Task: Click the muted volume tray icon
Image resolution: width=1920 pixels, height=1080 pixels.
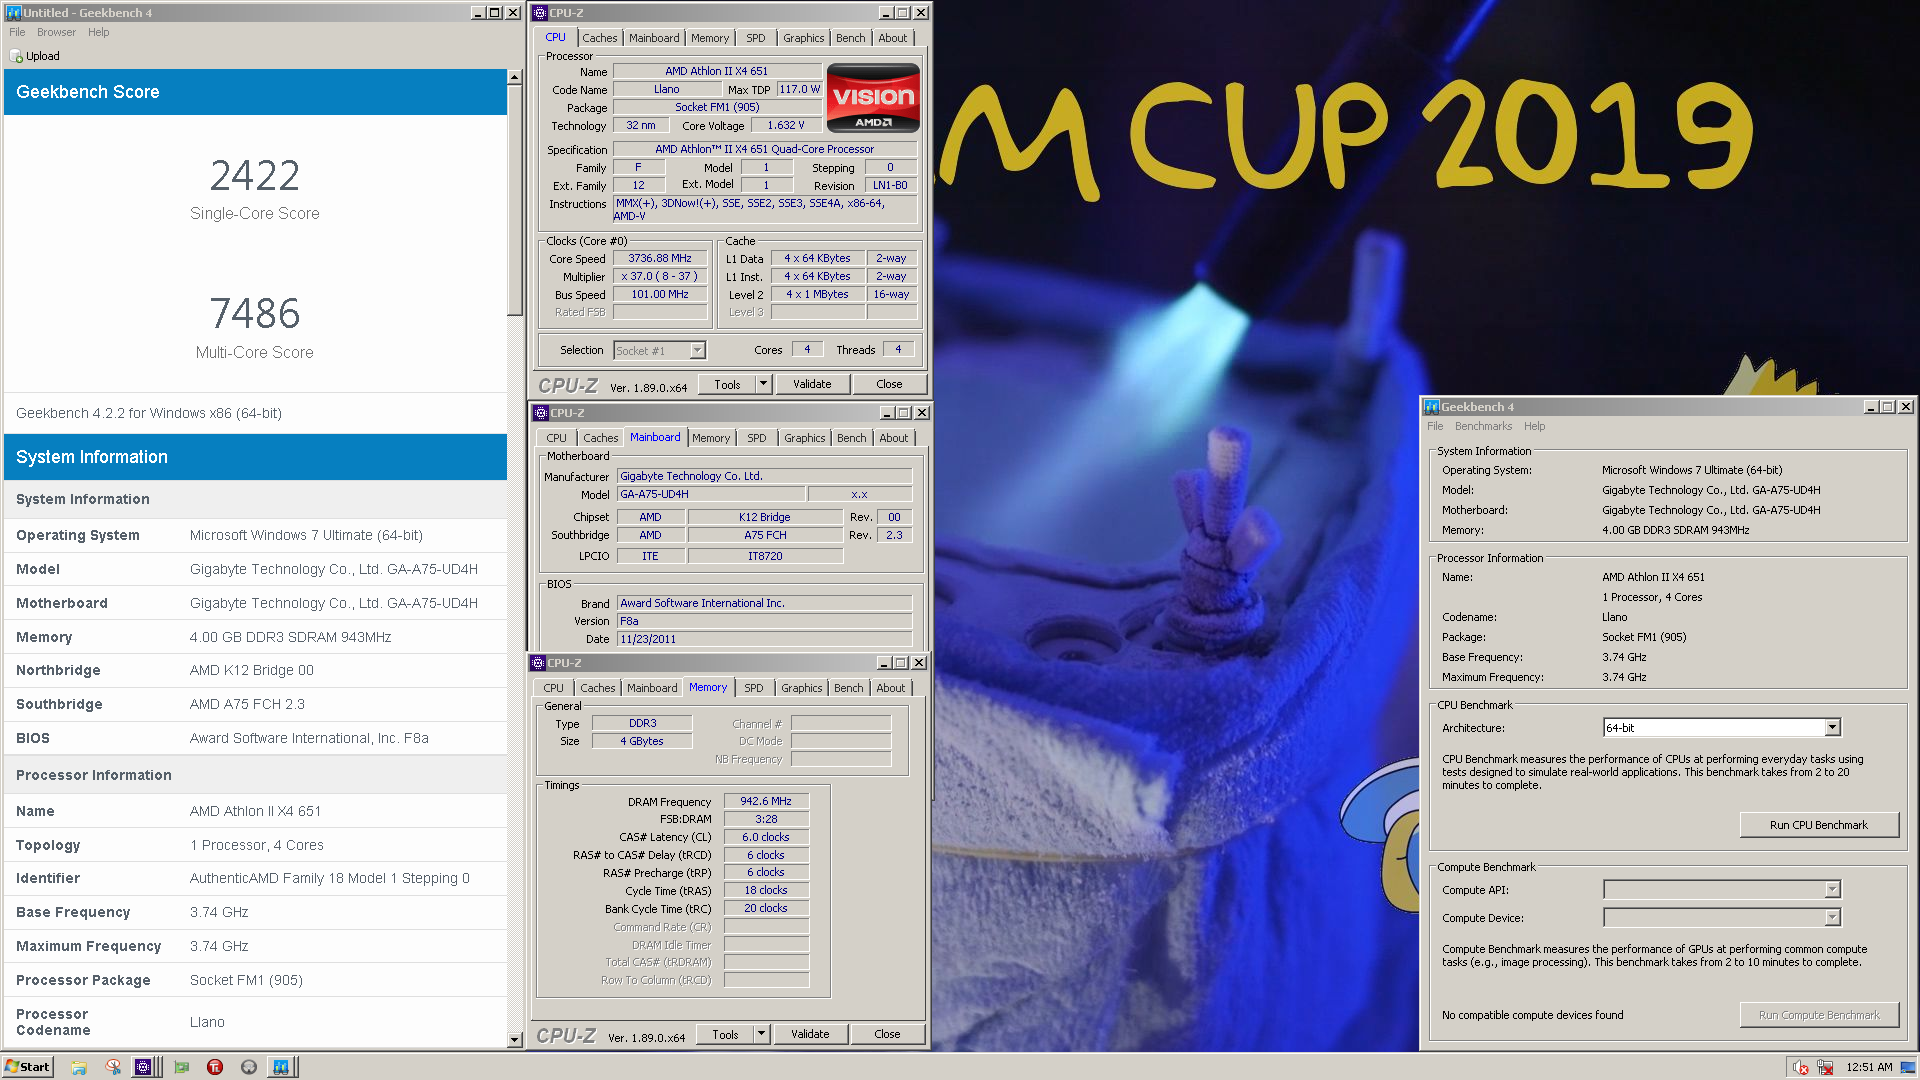Action: tap(1800, 1067)
